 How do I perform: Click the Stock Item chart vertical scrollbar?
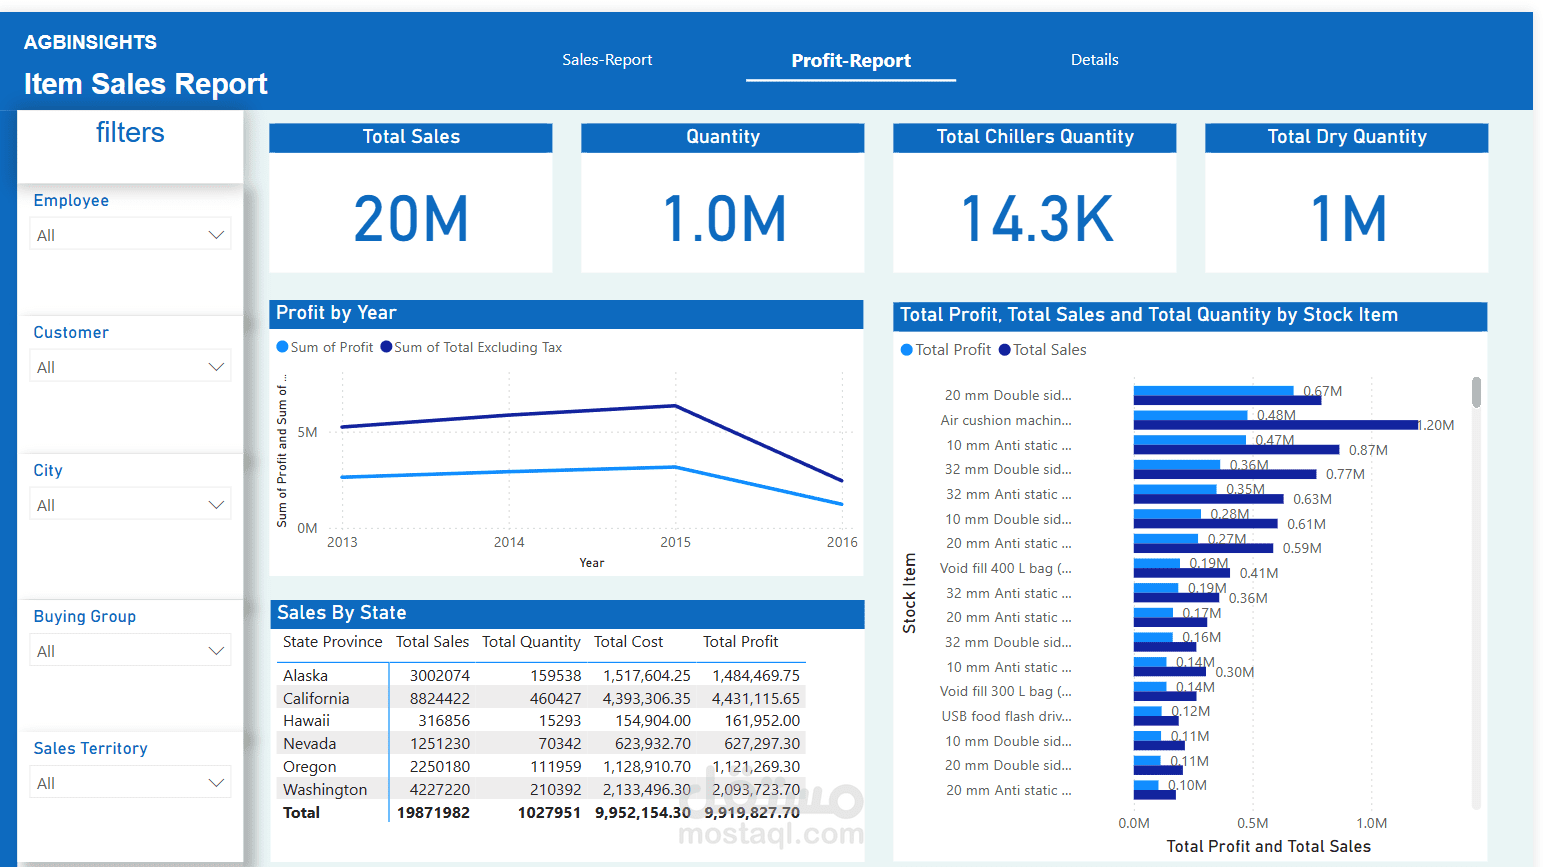[x=1476, y=392]
